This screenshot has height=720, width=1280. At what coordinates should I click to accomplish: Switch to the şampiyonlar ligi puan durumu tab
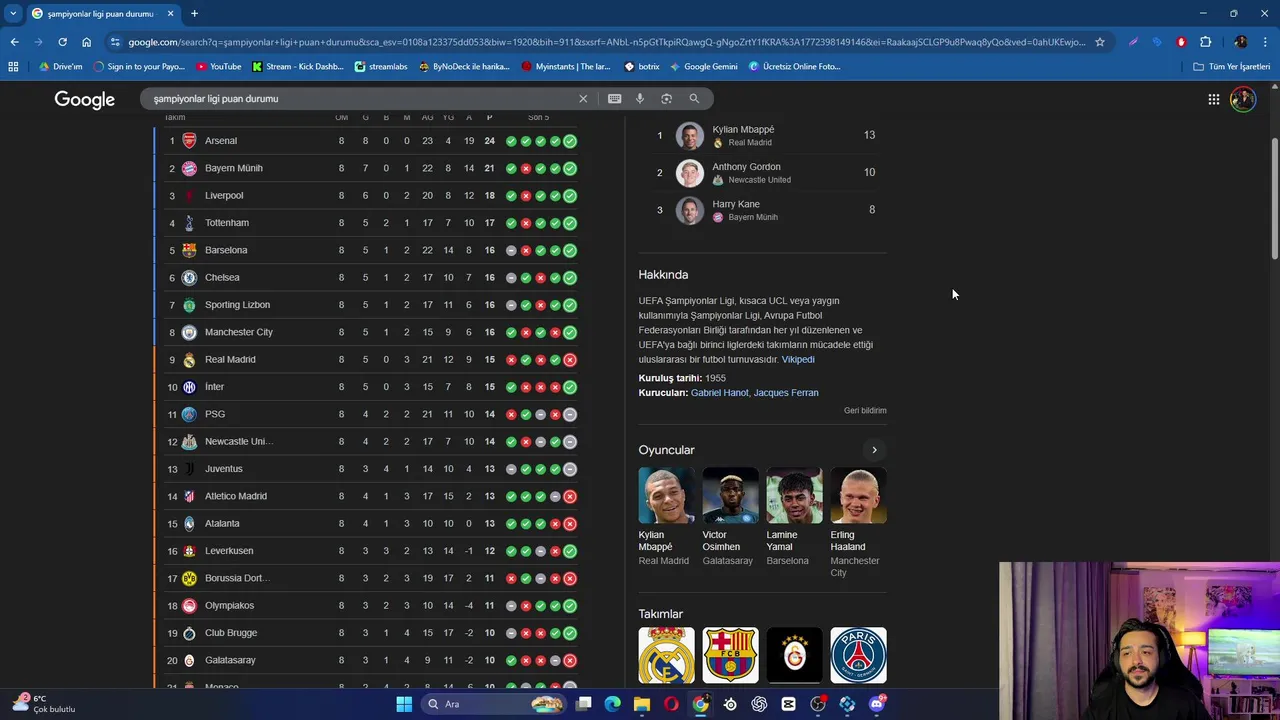(102, 13)
